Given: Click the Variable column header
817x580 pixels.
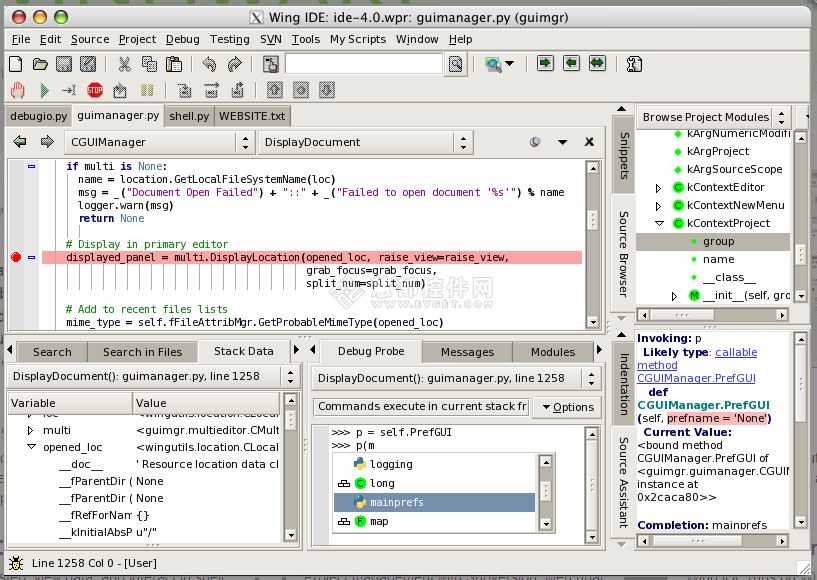Looking at the screenshot, I should pyautogui.click(x=70, y=403).
